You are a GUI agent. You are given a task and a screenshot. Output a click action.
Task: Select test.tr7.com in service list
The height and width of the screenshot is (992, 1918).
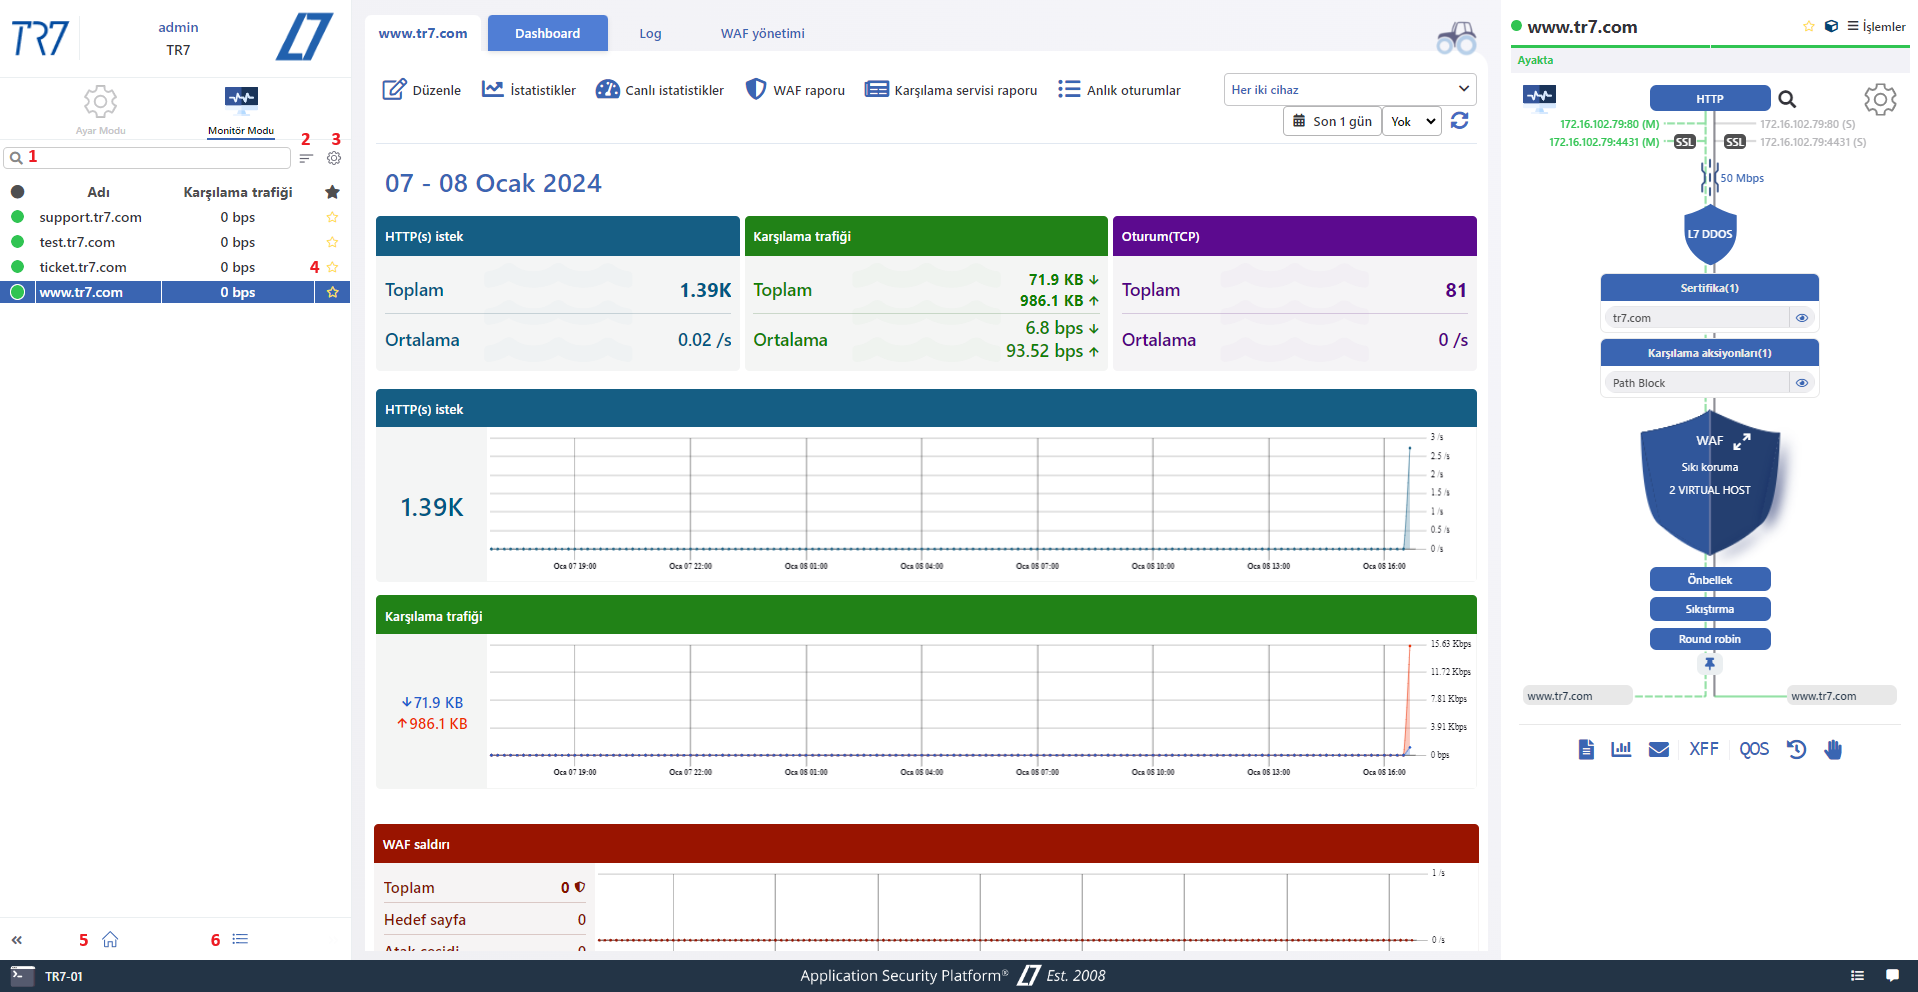(77, 242)
